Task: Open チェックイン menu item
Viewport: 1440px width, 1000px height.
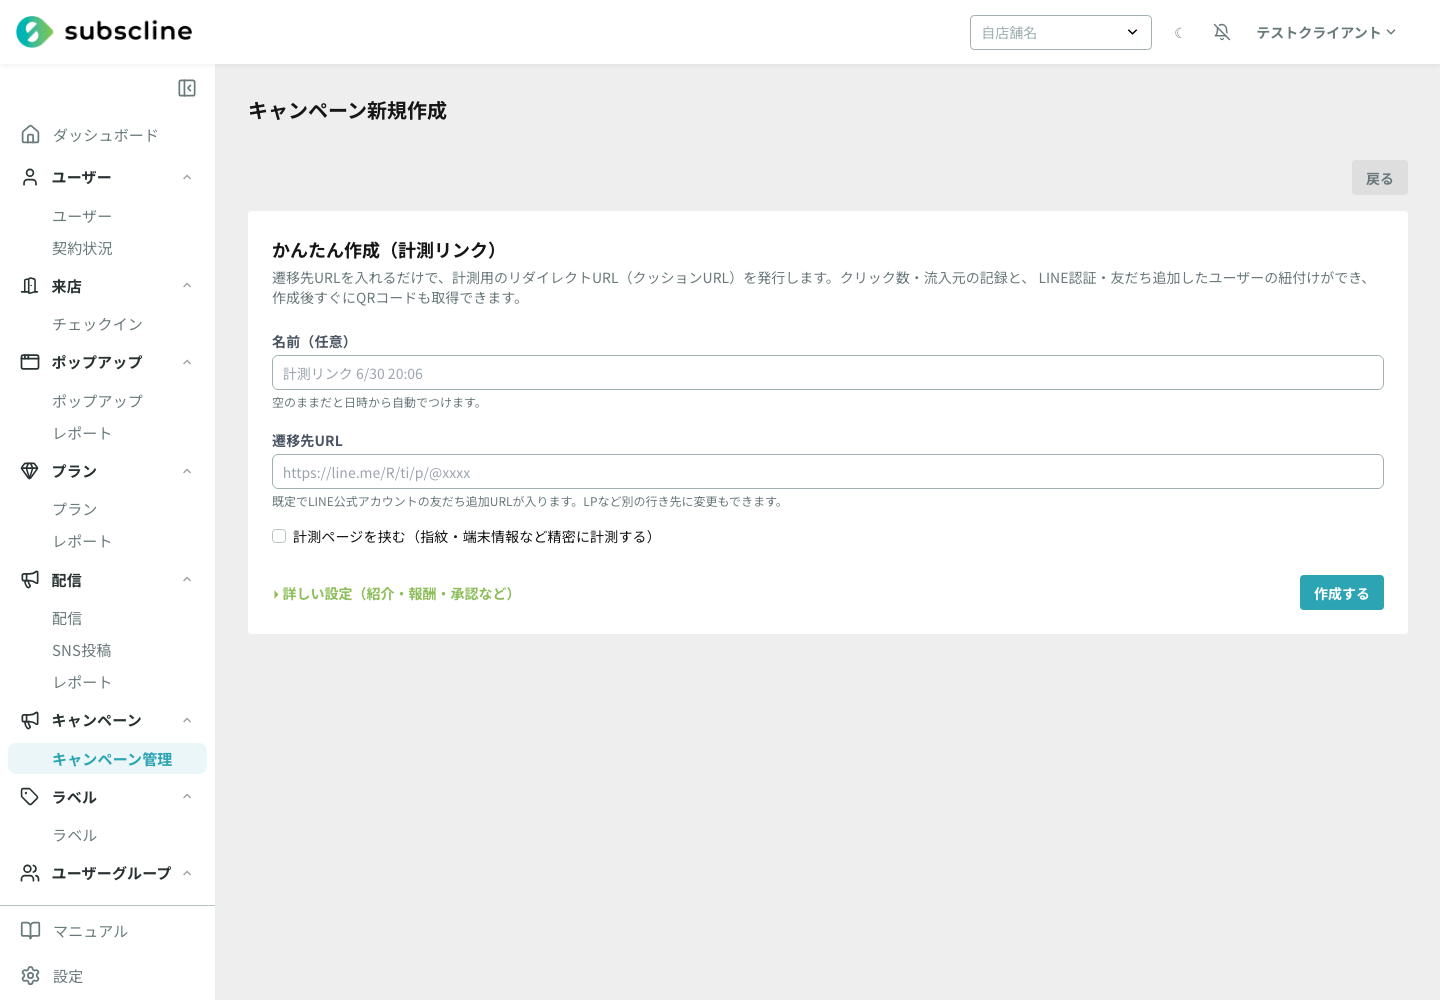Action: pyautogui.click(x=97, y=324)
